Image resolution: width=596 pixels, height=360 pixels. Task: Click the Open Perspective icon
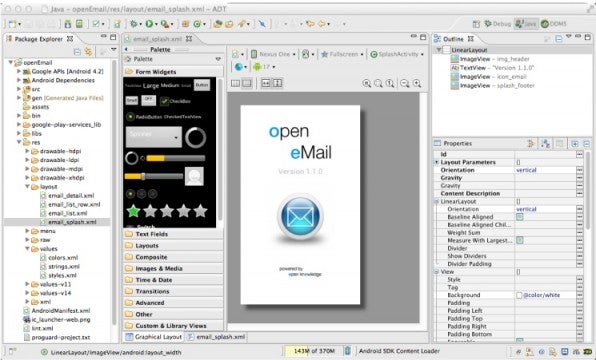coord(476,24)
